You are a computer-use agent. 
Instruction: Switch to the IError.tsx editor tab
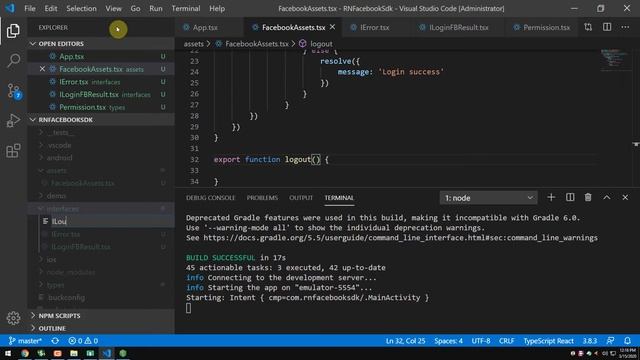pos(374,27)
